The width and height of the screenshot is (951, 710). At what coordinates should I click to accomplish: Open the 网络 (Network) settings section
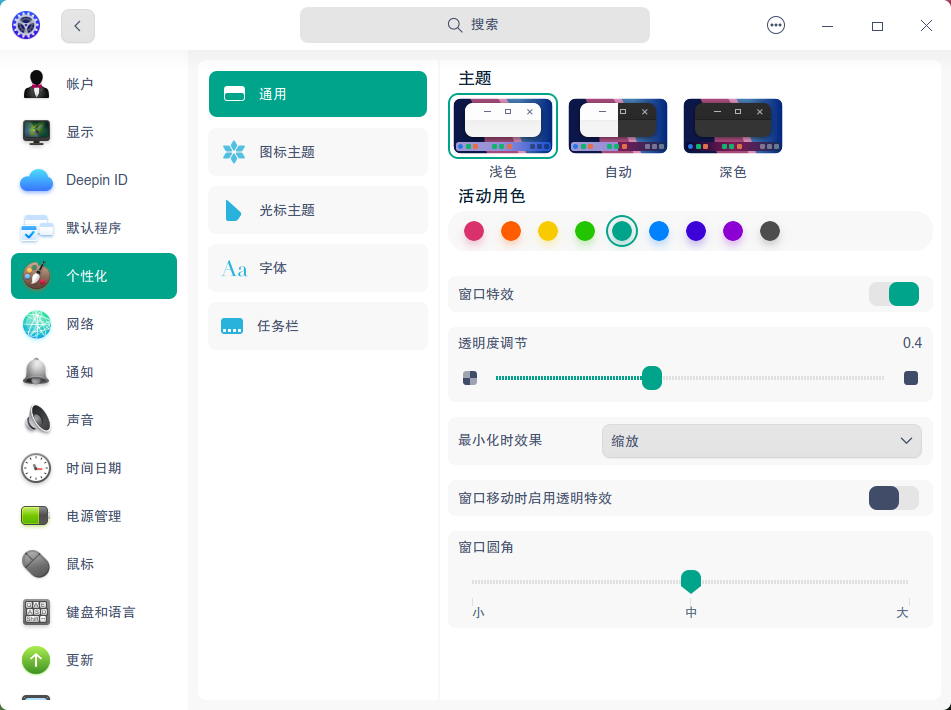95,323
